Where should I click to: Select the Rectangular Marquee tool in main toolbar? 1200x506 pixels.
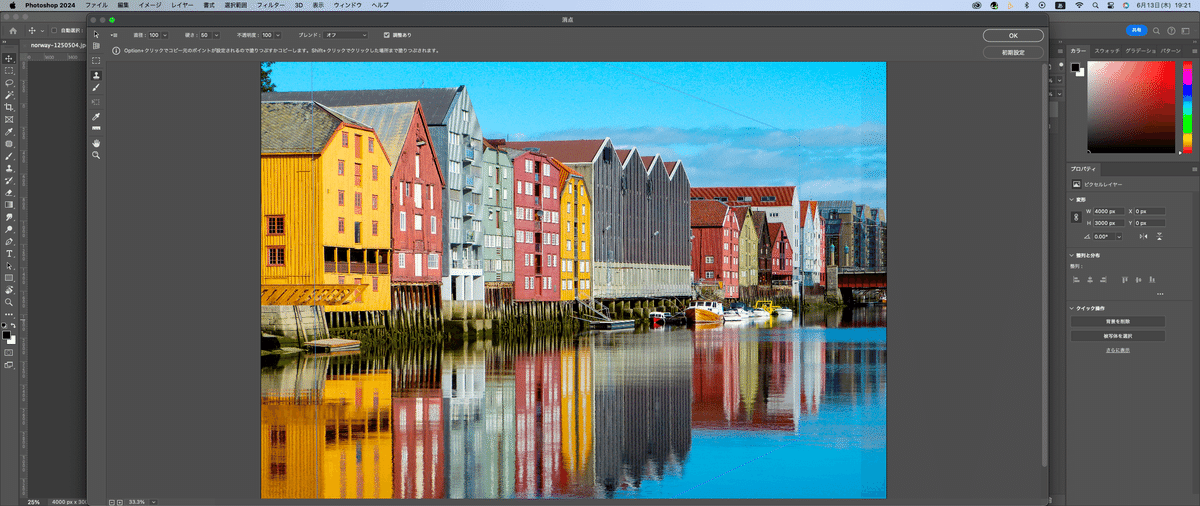click(9, 70)
